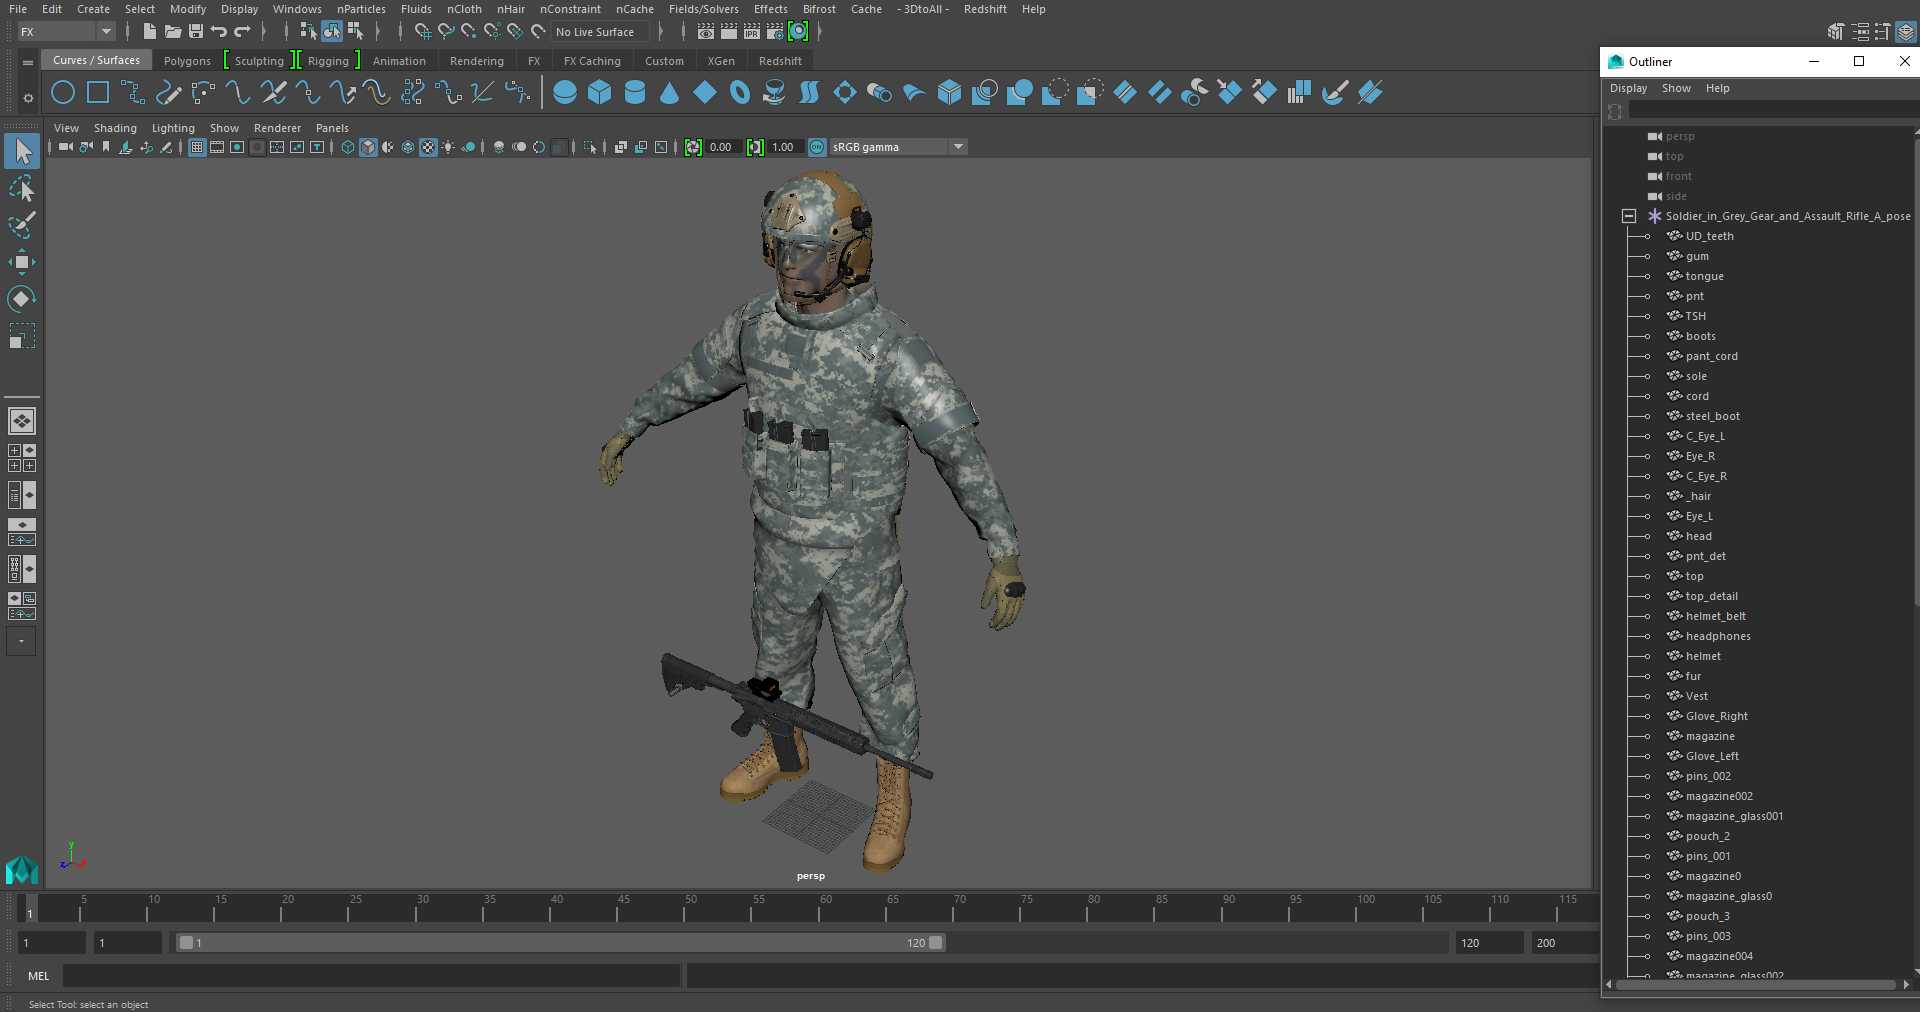
Task: Open the shelf tab menu button
Action: click(x=28, y=62)
